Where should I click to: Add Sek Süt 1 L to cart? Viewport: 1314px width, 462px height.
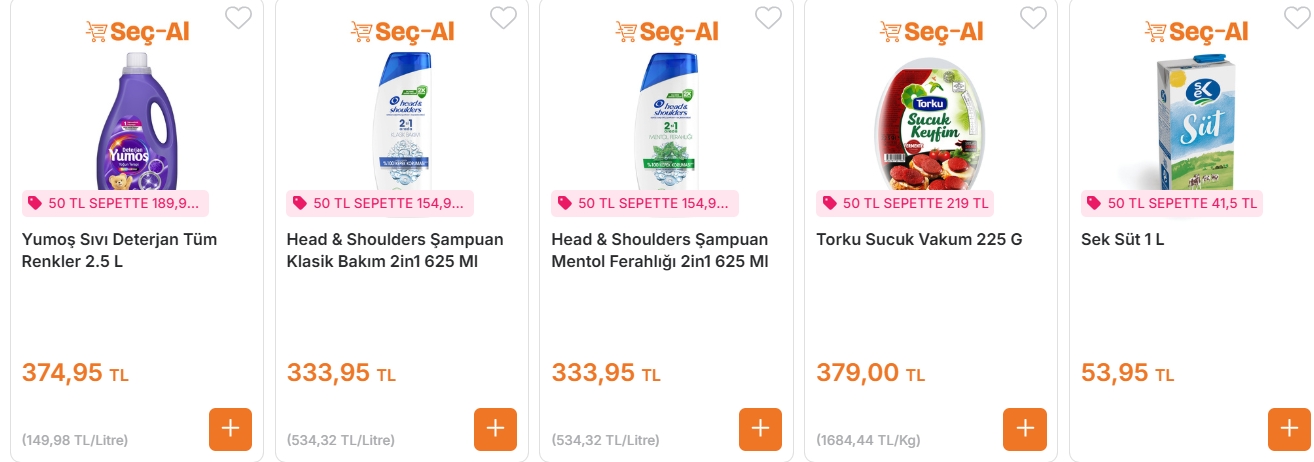1289,429
